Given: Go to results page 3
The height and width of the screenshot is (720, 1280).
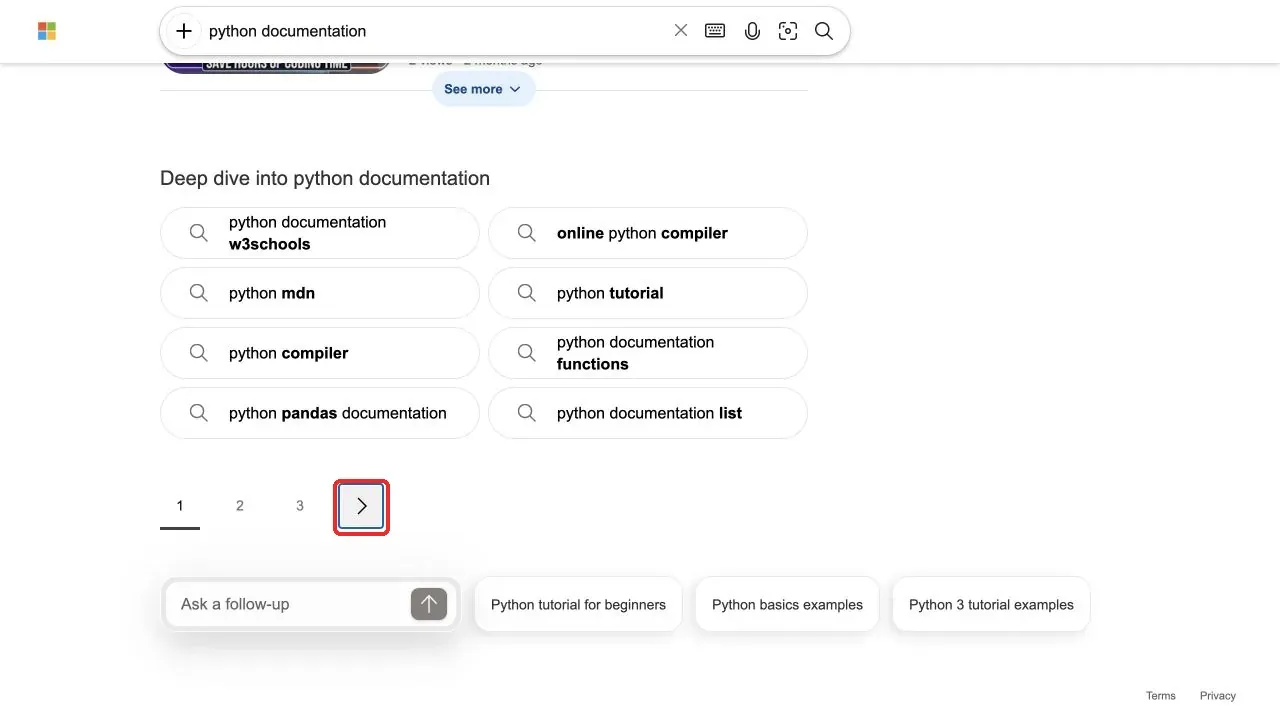Looking at the screenshot, I should click(x=300, y=506).
